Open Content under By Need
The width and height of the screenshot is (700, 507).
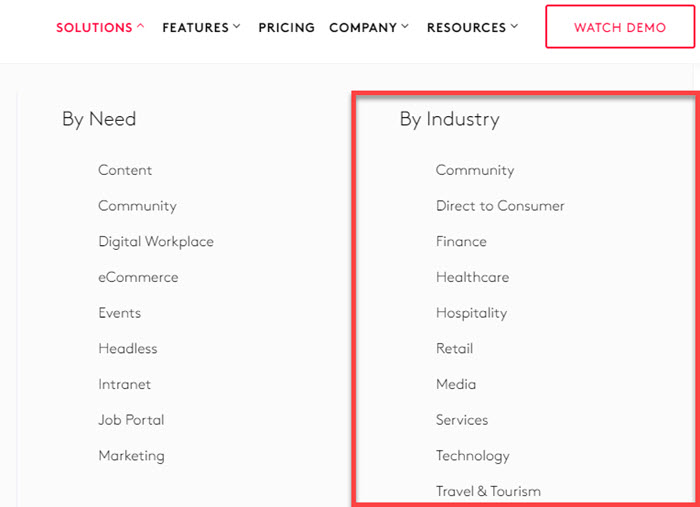[125, 170]
